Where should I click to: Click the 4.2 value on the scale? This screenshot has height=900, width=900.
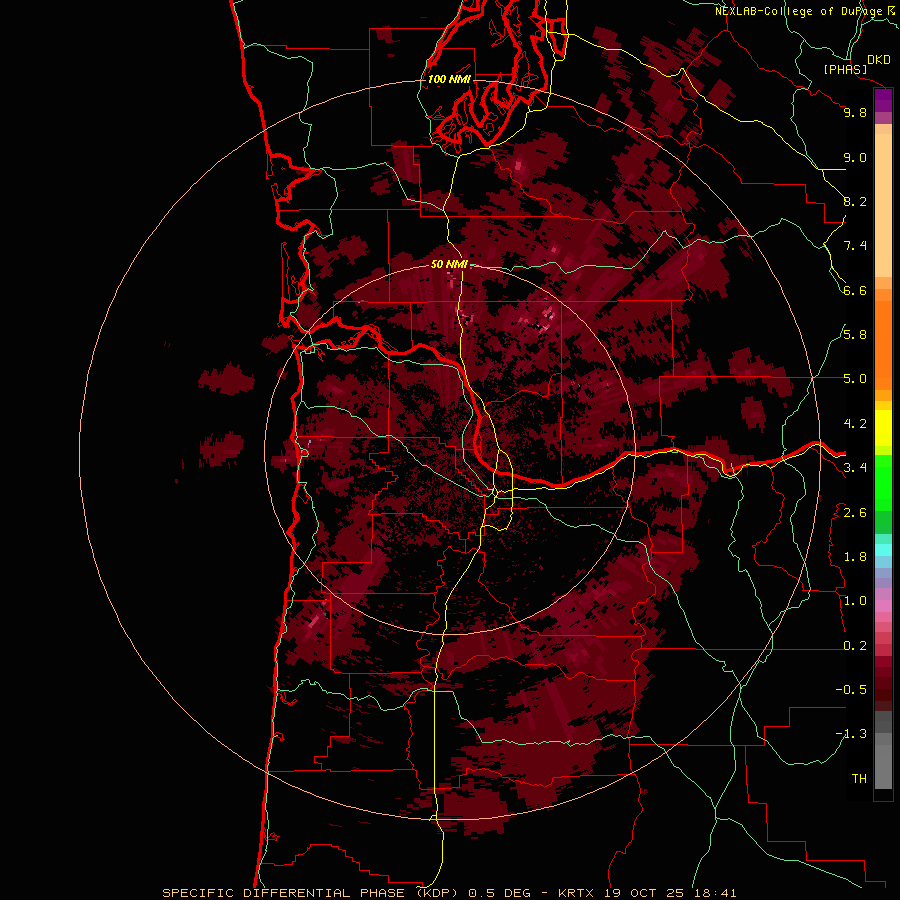click(x=855, y=424)
